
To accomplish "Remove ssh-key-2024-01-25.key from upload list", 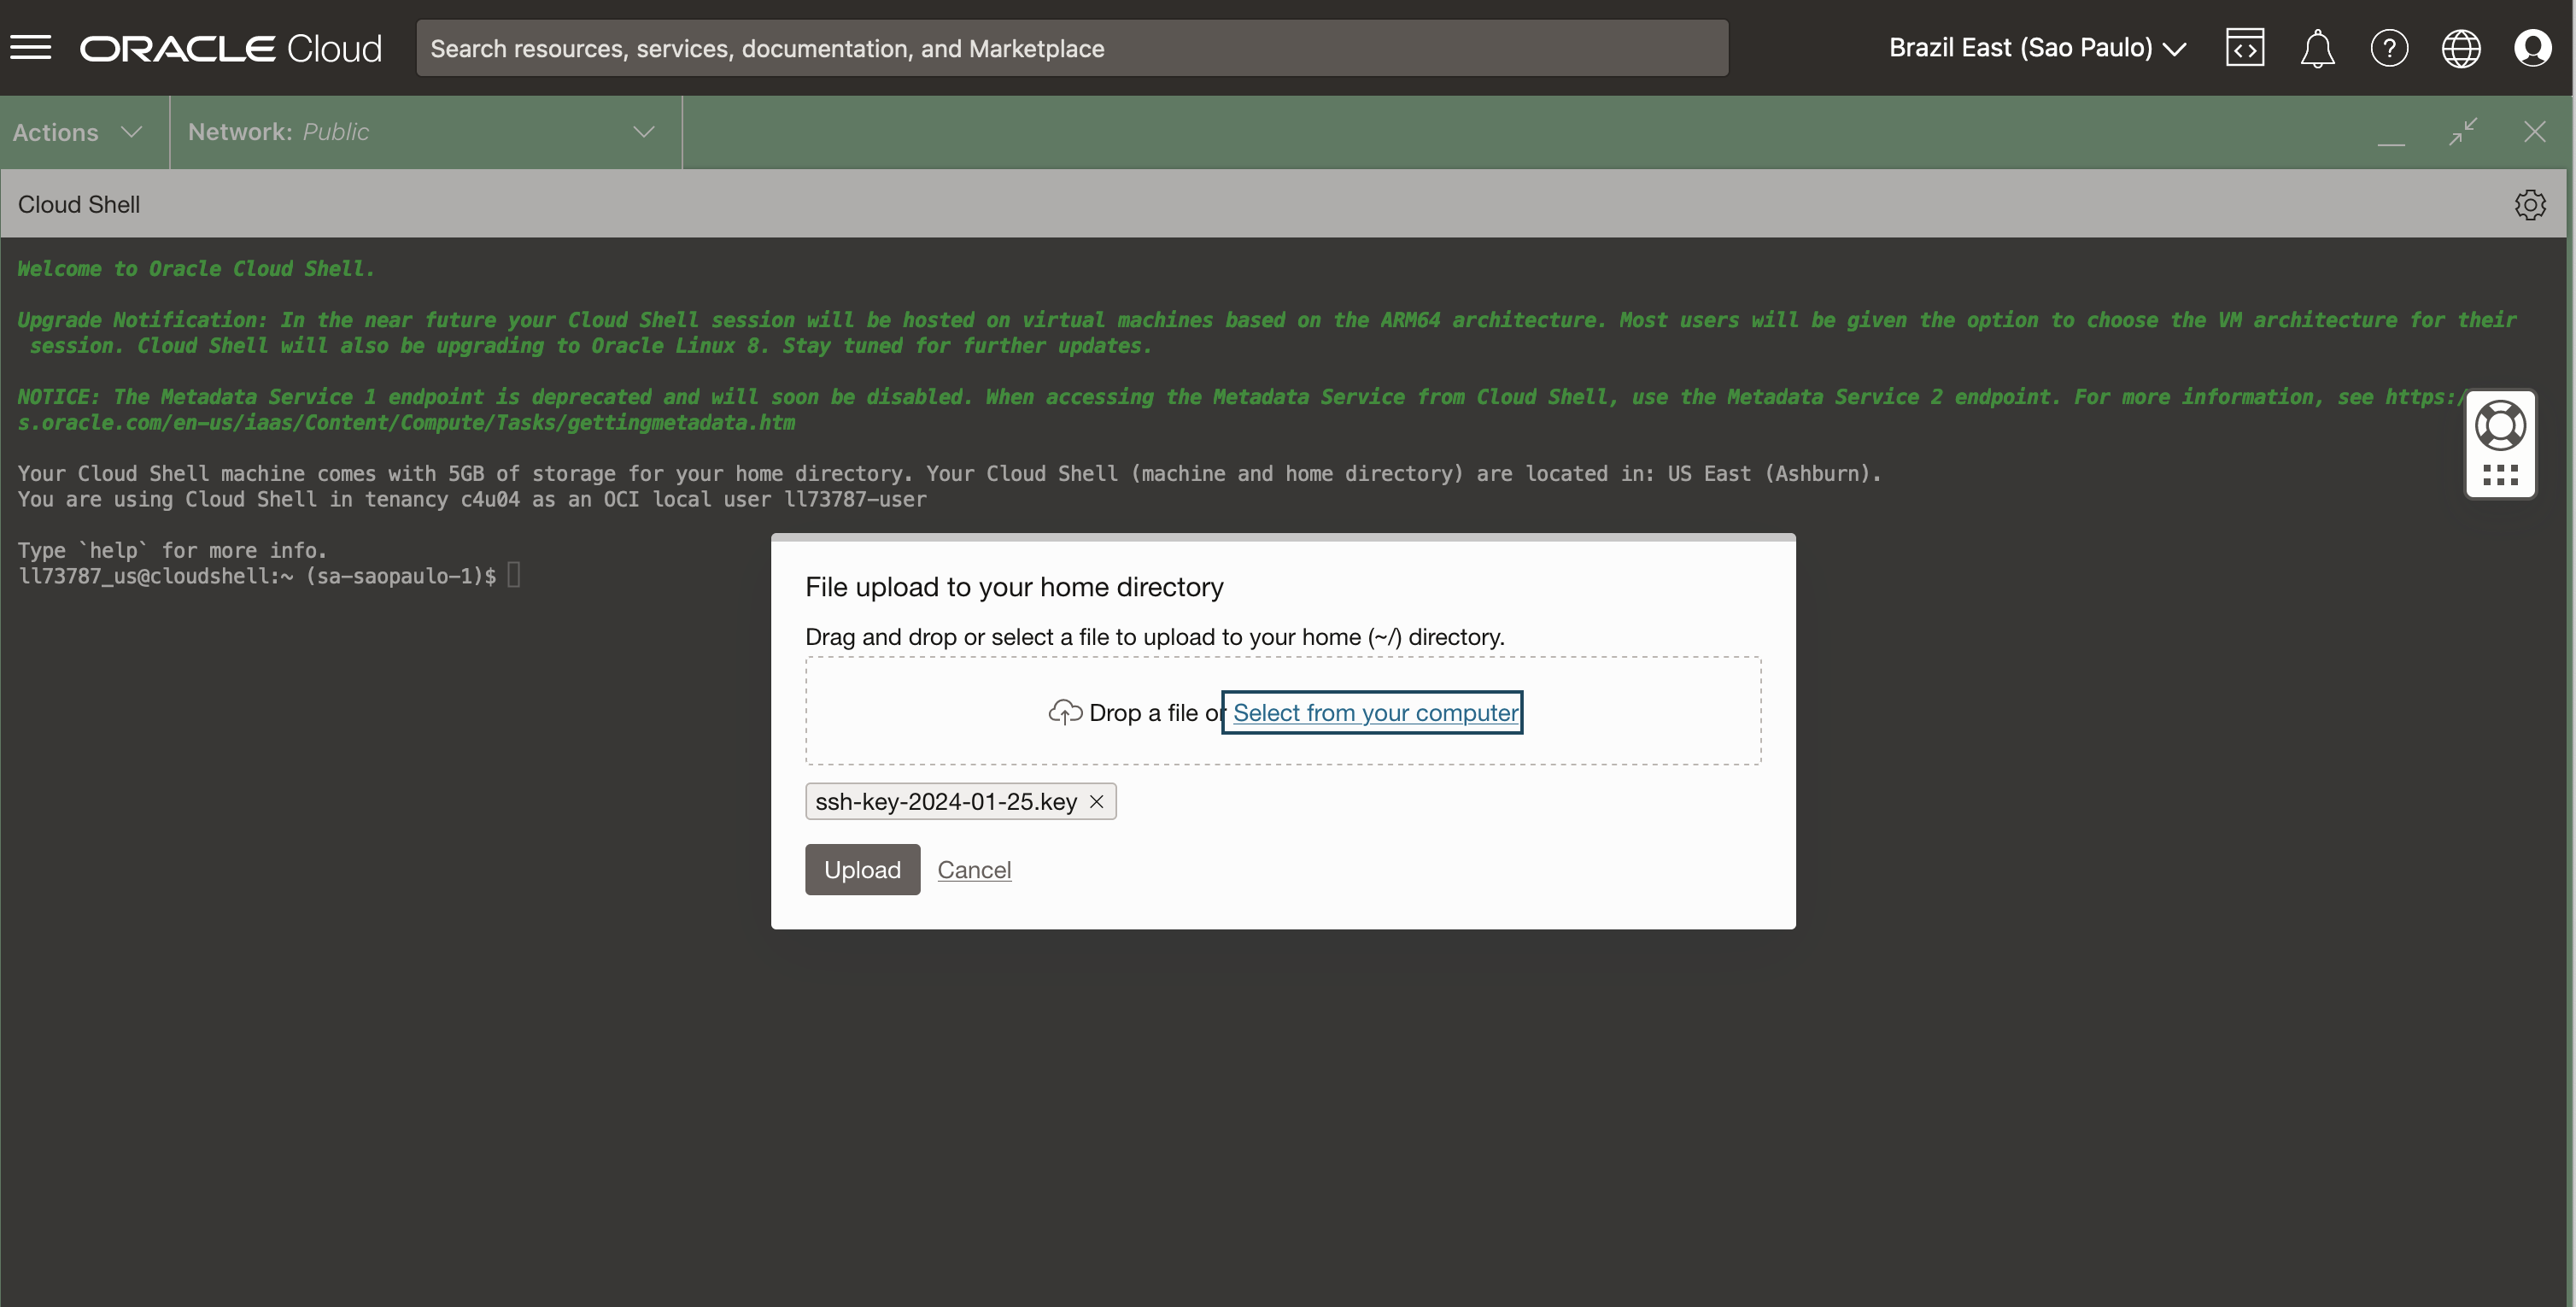I will [x=1096, y=802].
